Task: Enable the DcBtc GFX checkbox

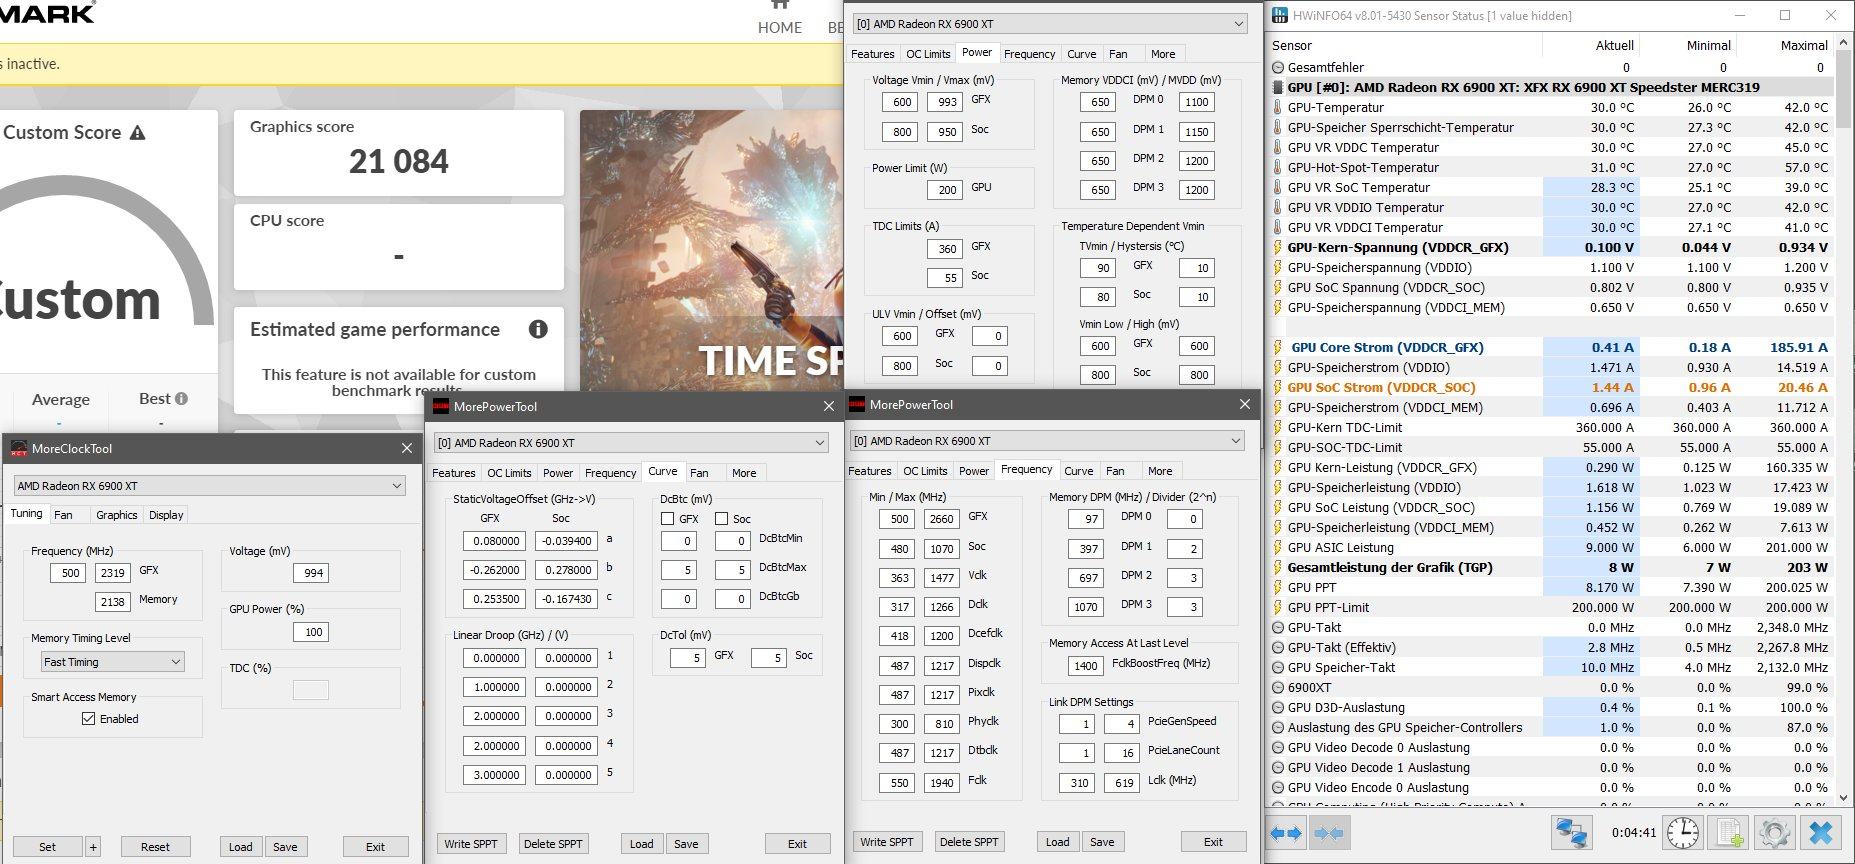Action: (x=667, y=519)
